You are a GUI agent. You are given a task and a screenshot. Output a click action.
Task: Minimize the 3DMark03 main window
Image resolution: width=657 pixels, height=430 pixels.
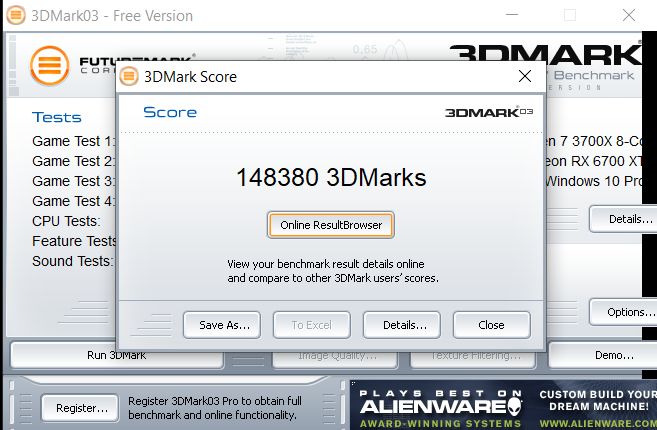pyautogui.click(x=512, y=16)
